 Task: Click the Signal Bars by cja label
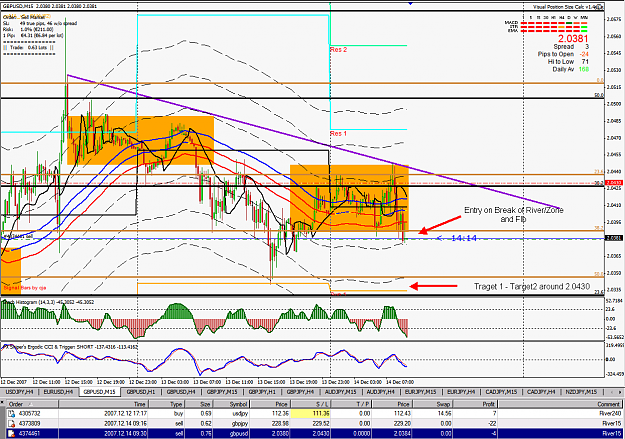click(x=25, y=287)
